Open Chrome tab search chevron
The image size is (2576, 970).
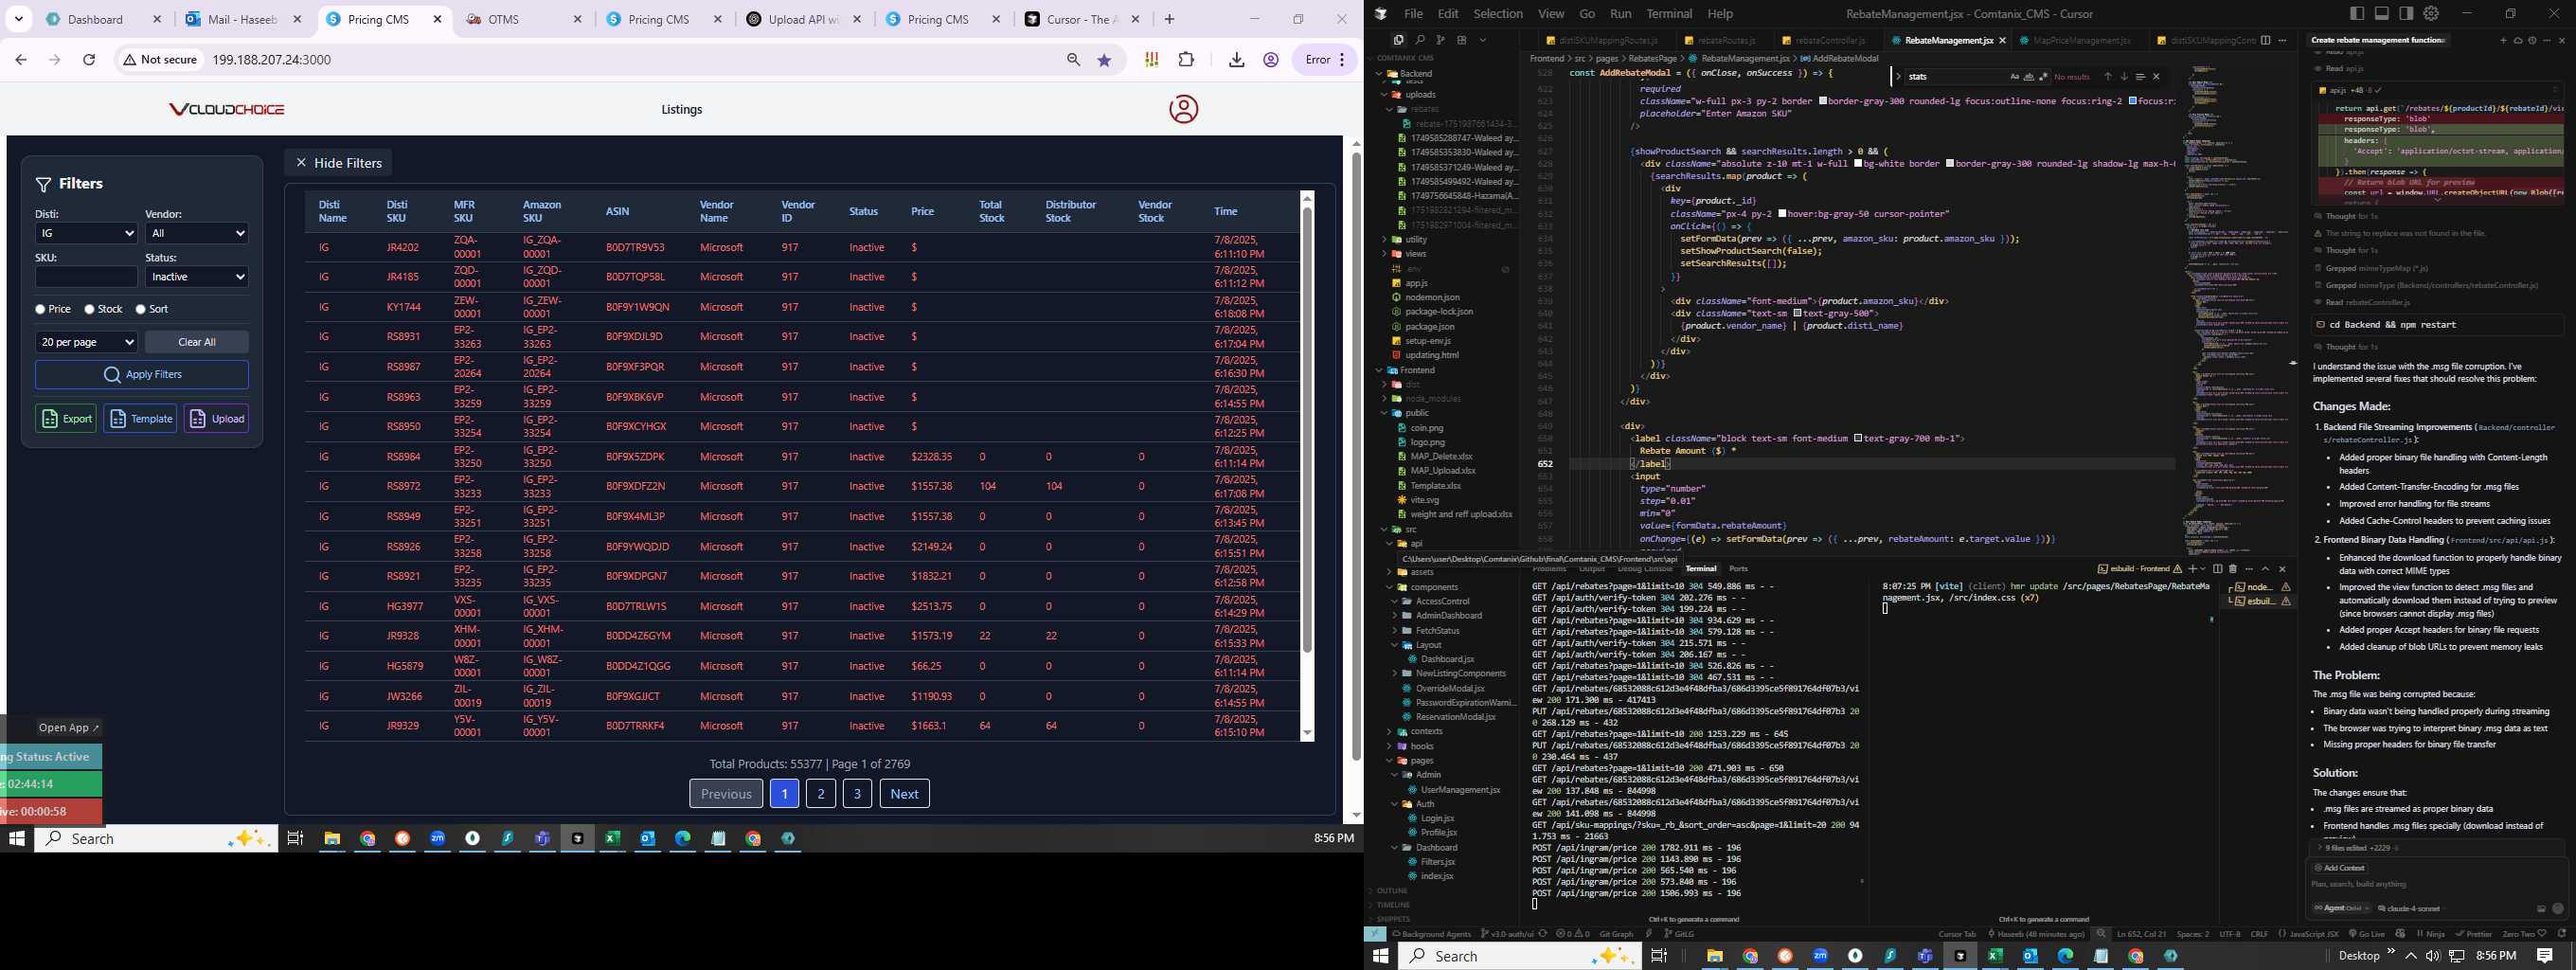(x=19, y=19)
